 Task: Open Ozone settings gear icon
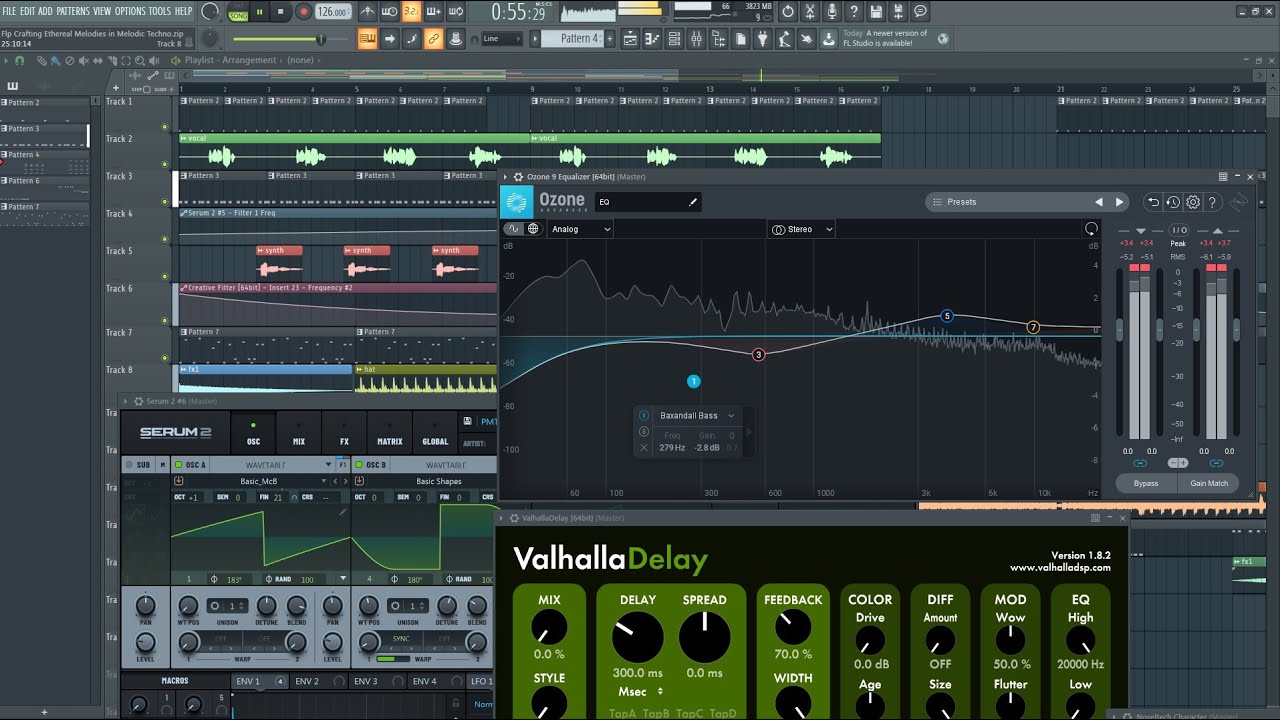coord(1193,202)
